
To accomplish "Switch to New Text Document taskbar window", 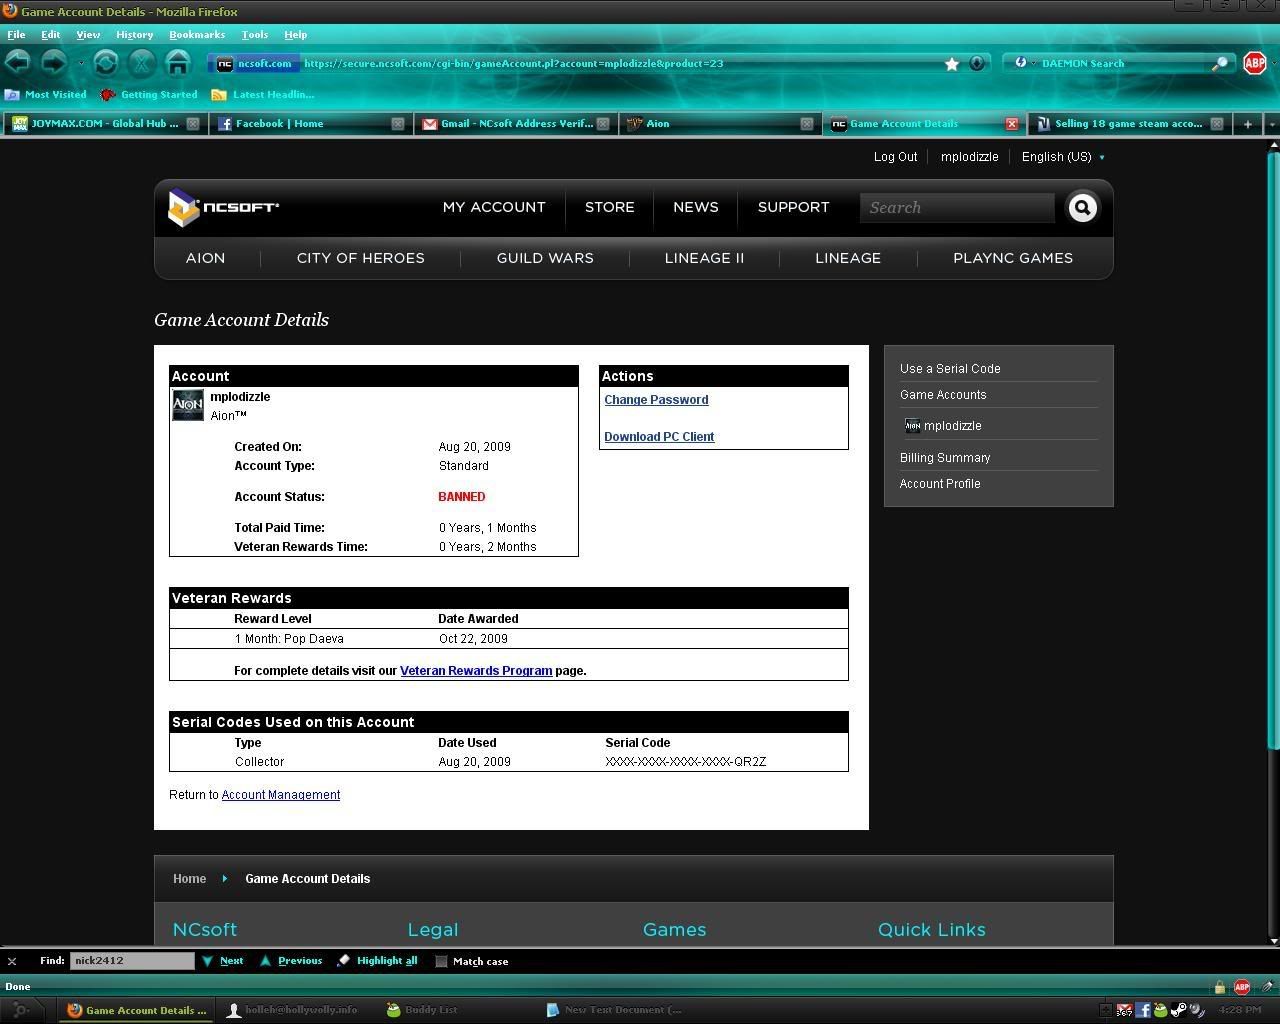I will [x=615, y=1010].
